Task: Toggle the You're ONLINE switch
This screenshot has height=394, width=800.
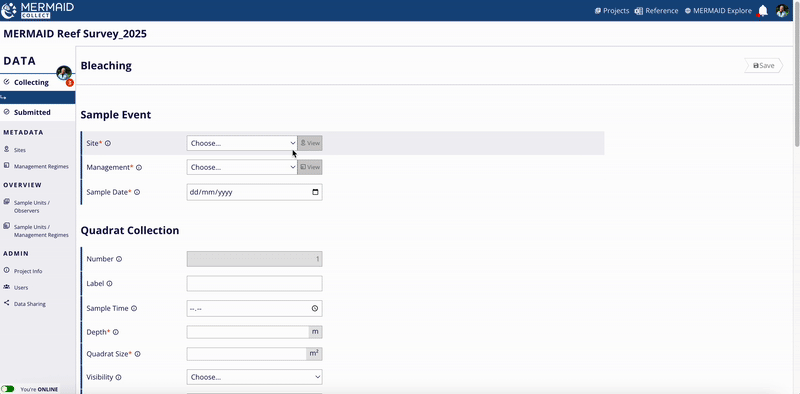Action: [x=8, y=389]
